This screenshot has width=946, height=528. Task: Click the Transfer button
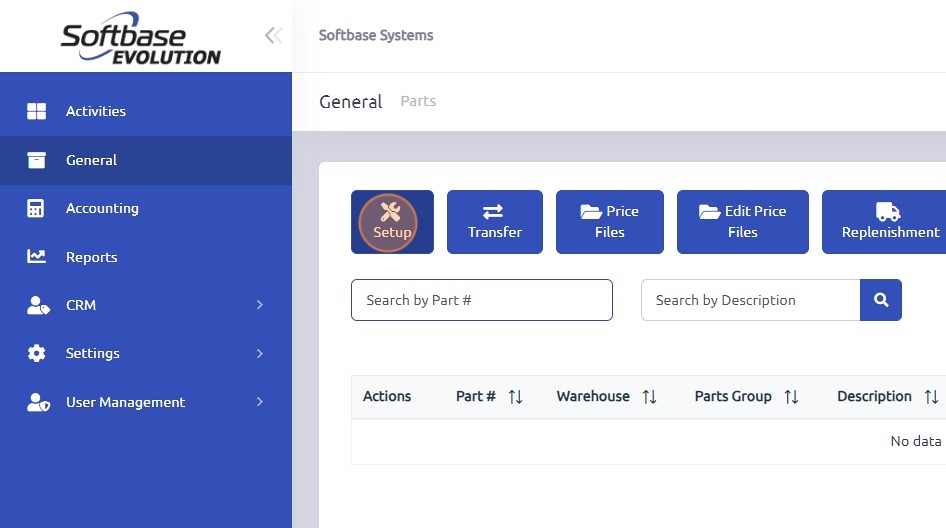(x=495, y=222)
